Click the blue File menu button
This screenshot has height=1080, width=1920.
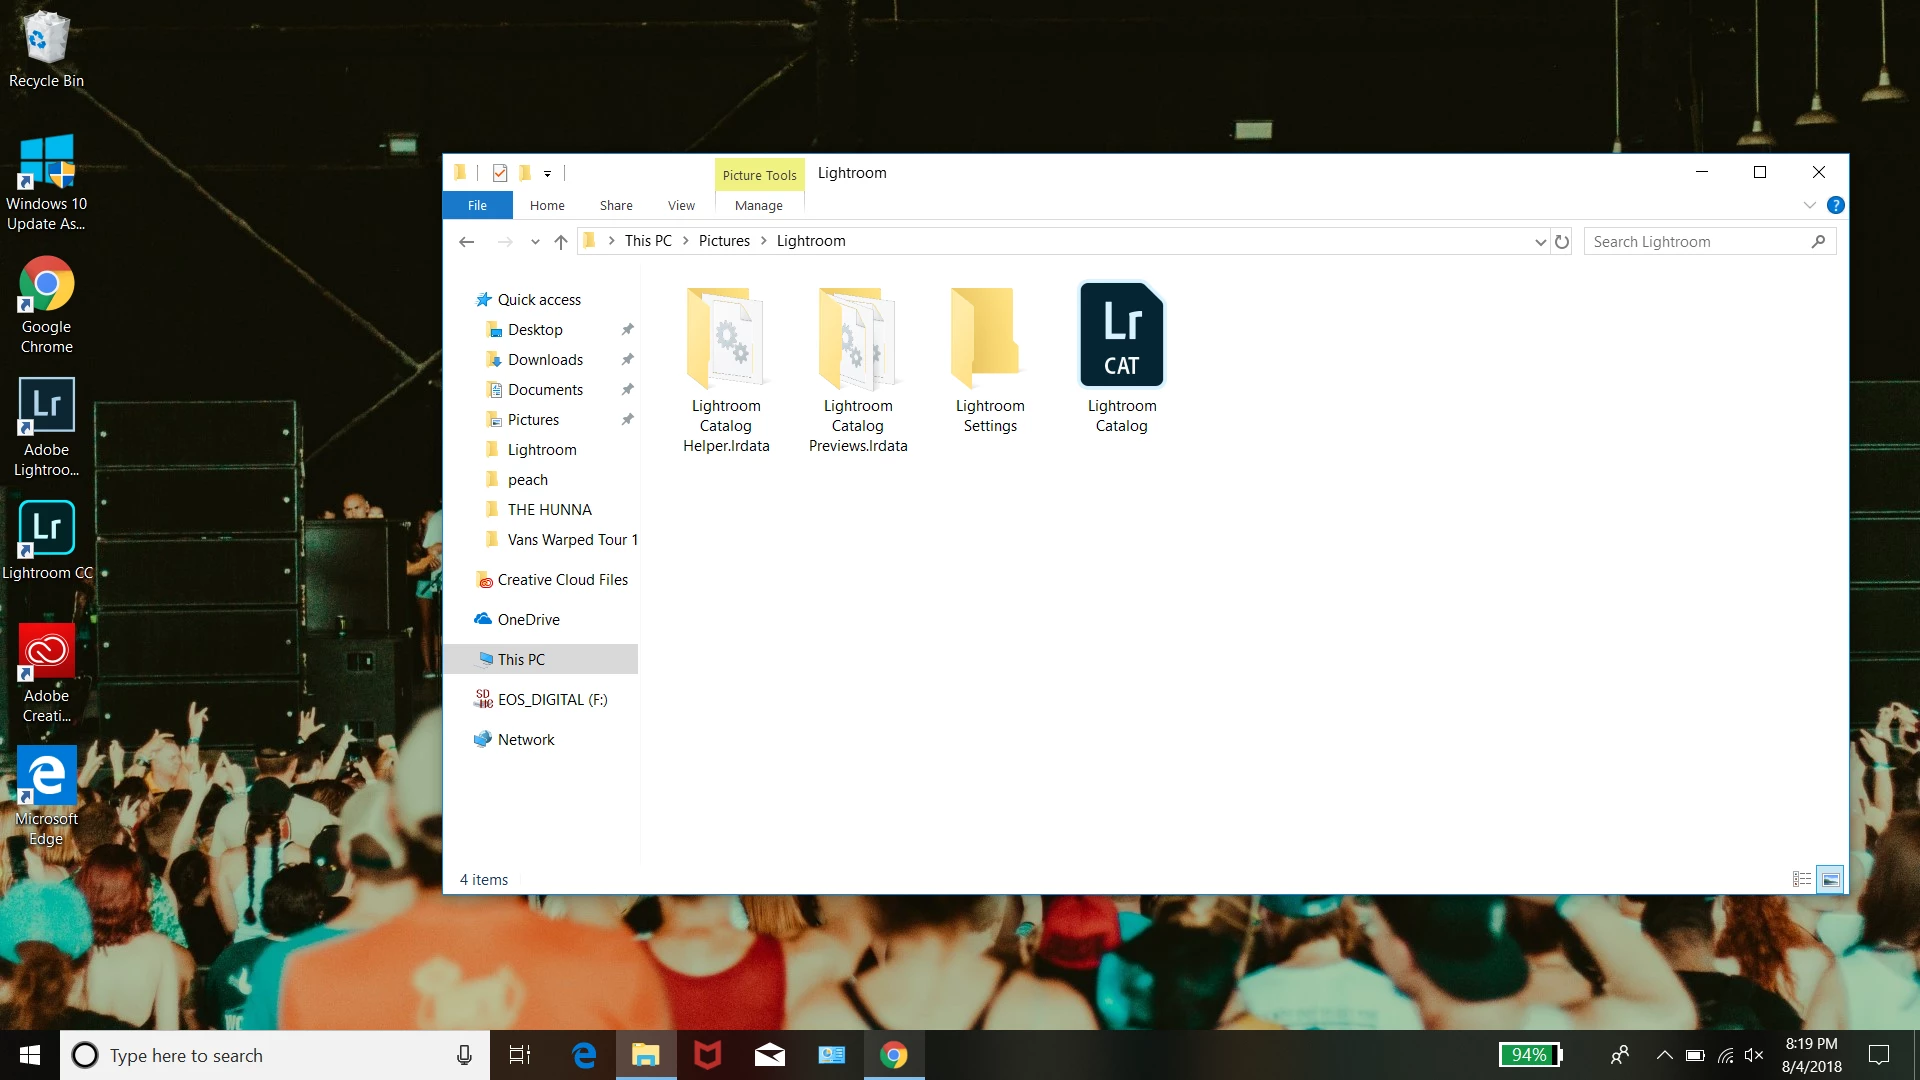[x=477, y=205]
